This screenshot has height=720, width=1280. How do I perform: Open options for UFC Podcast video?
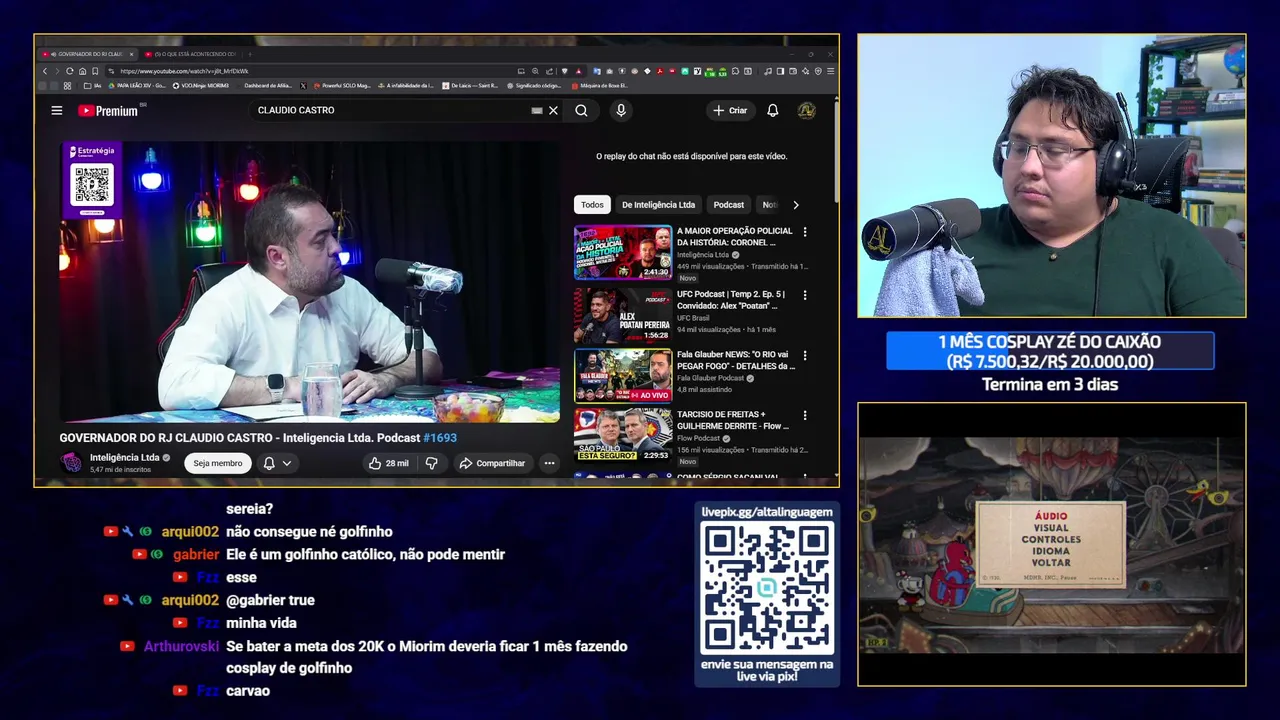(805, 295)
